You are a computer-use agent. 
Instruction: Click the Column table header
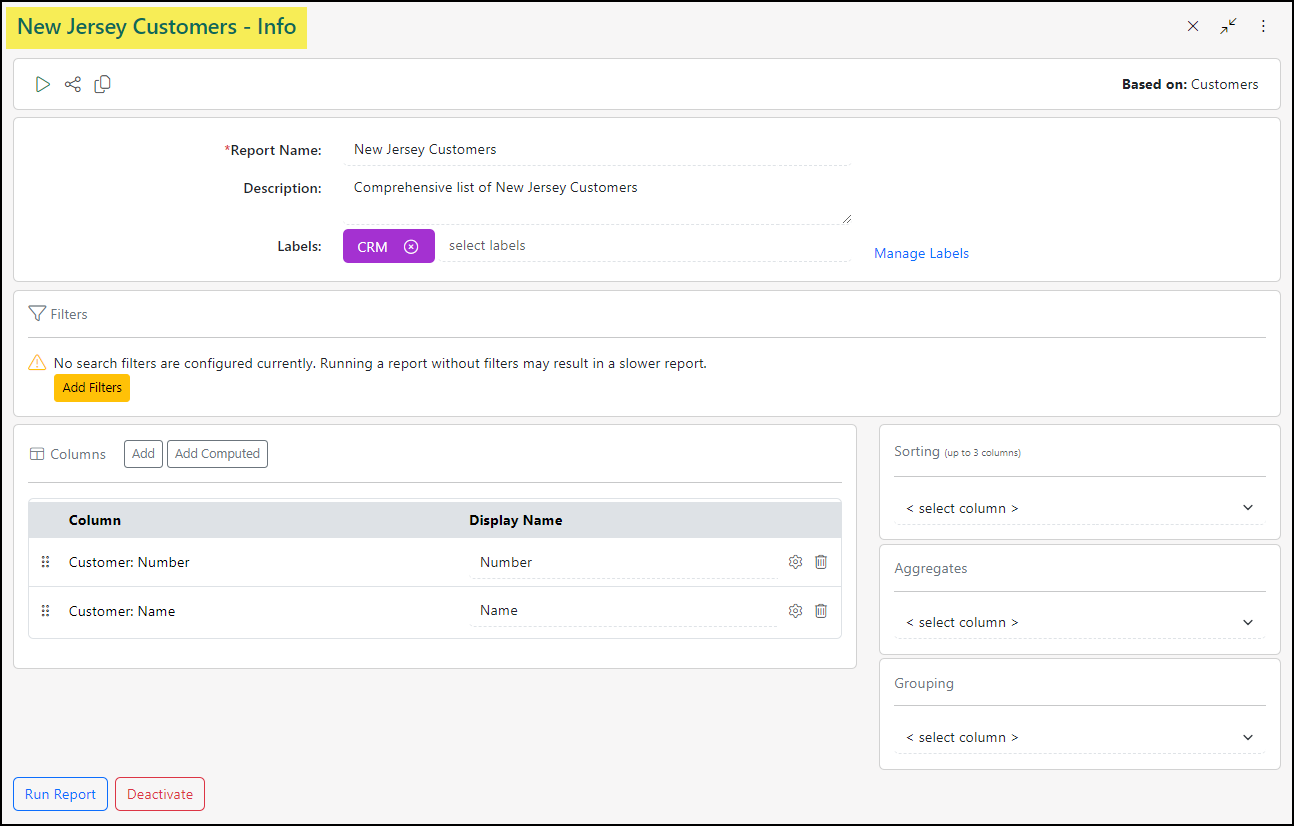pyautogui.click(x=95, y=520)
